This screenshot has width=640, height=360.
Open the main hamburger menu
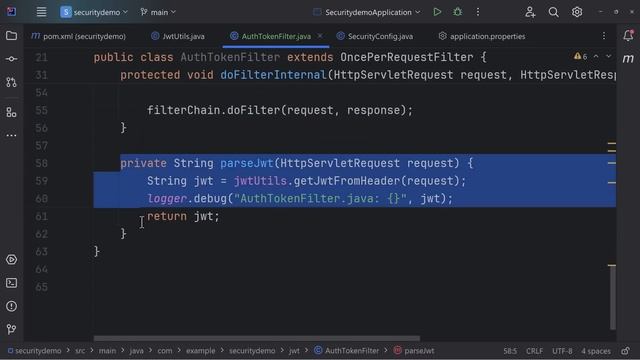(x=41, y=12)
